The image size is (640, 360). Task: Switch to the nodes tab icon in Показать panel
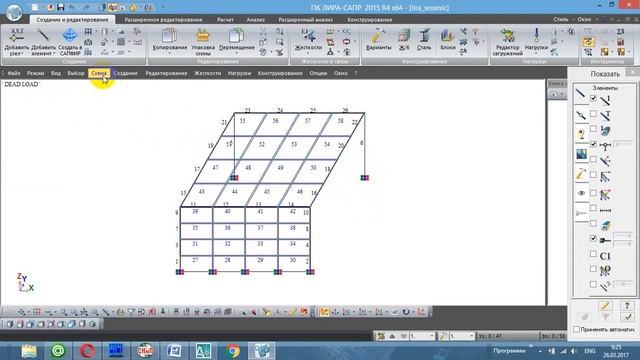[581, 116]
